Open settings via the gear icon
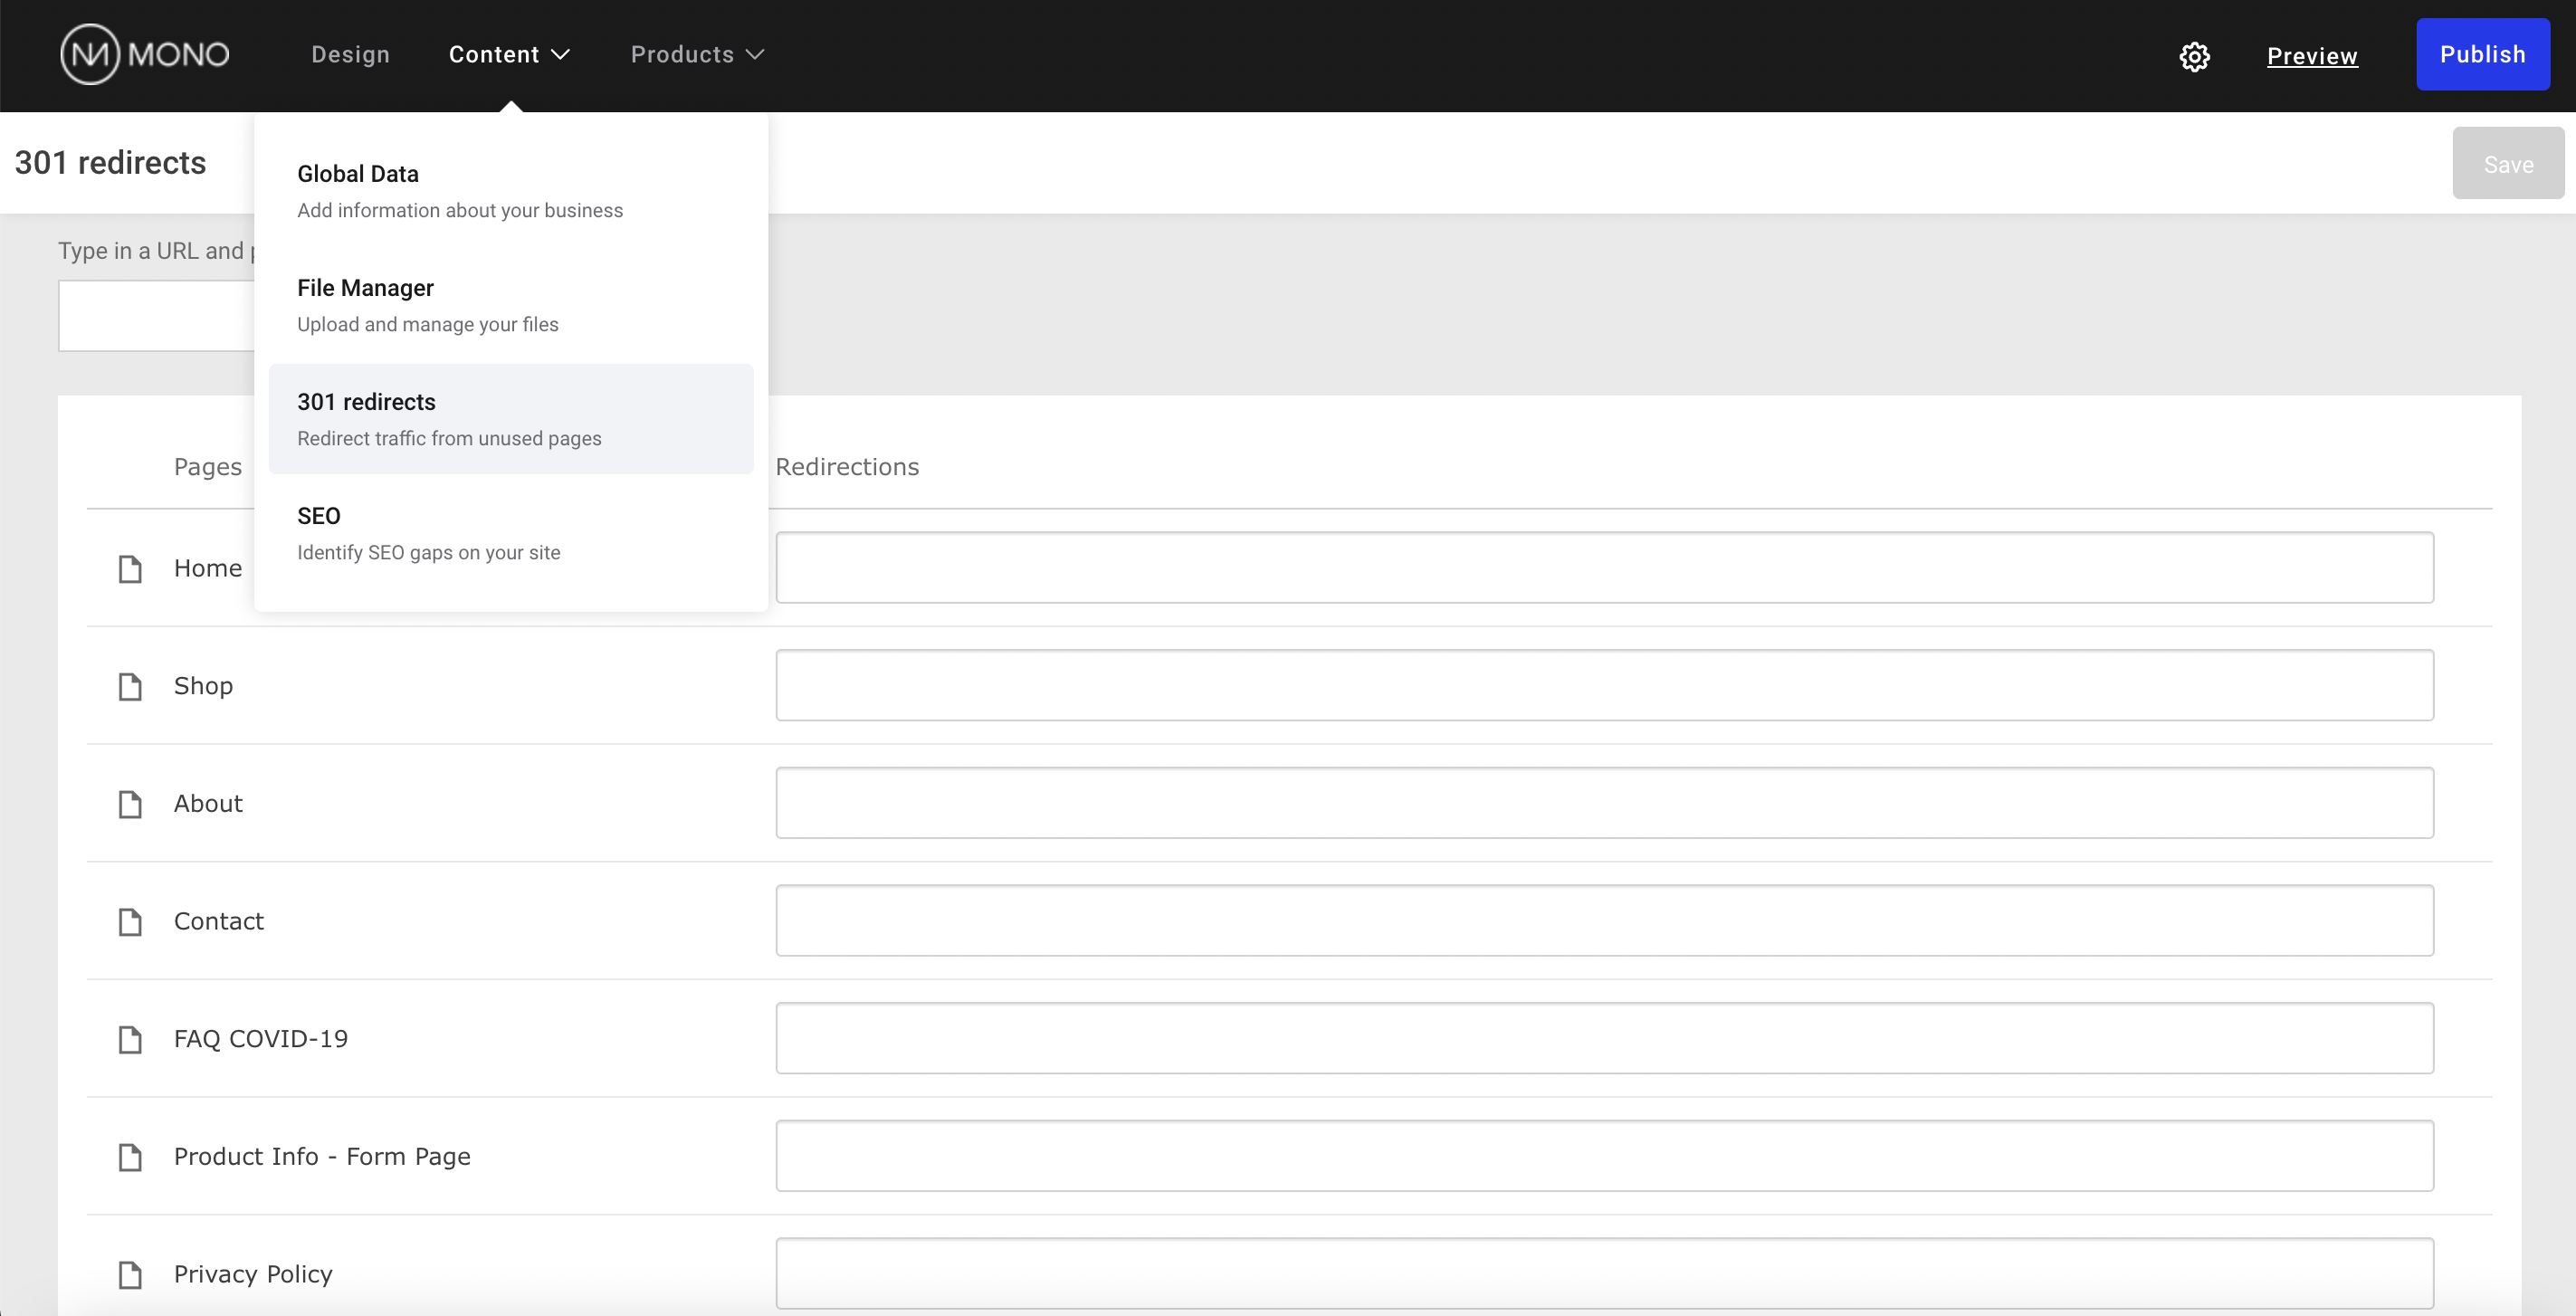The height and width of the screenshot is (1316, 2576). tap(2194, 56)
